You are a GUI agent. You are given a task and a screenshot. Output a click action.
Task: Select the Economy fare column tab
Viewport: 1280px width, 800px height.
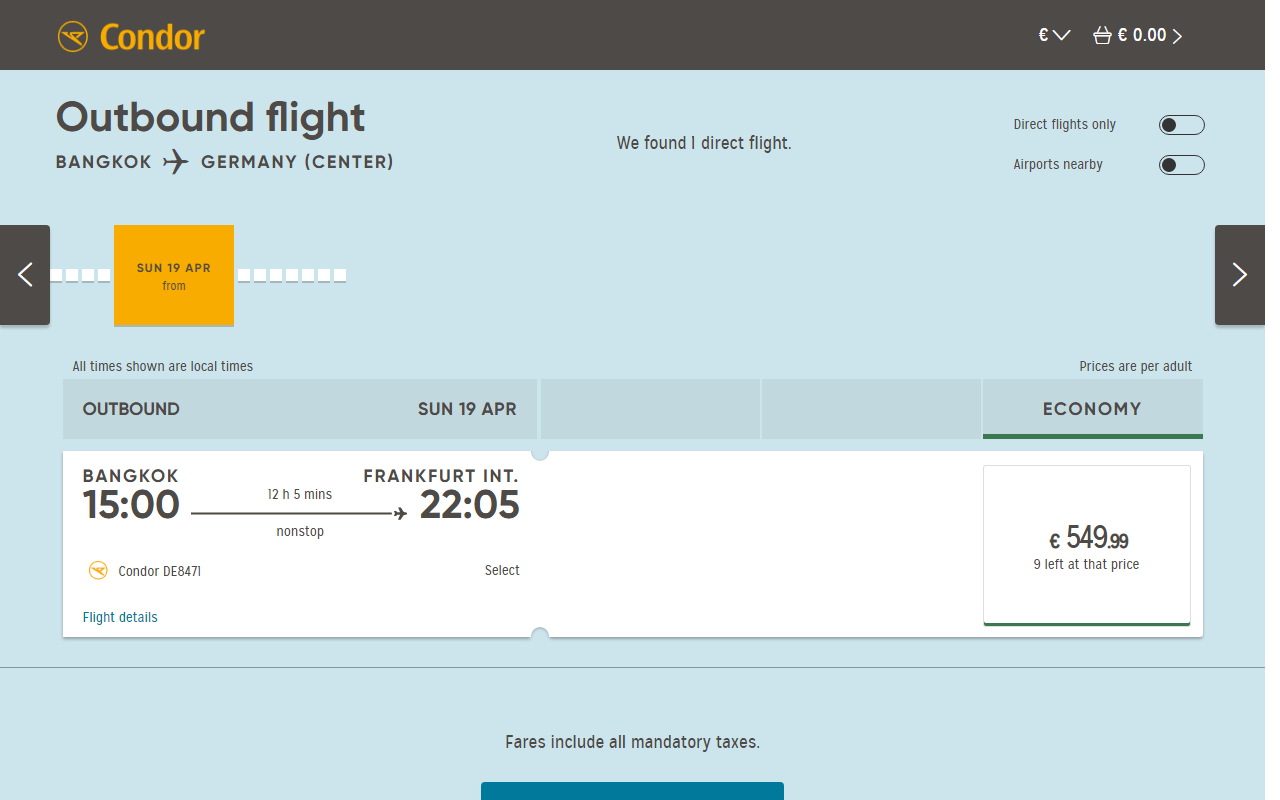click(x=1092, y=409)
